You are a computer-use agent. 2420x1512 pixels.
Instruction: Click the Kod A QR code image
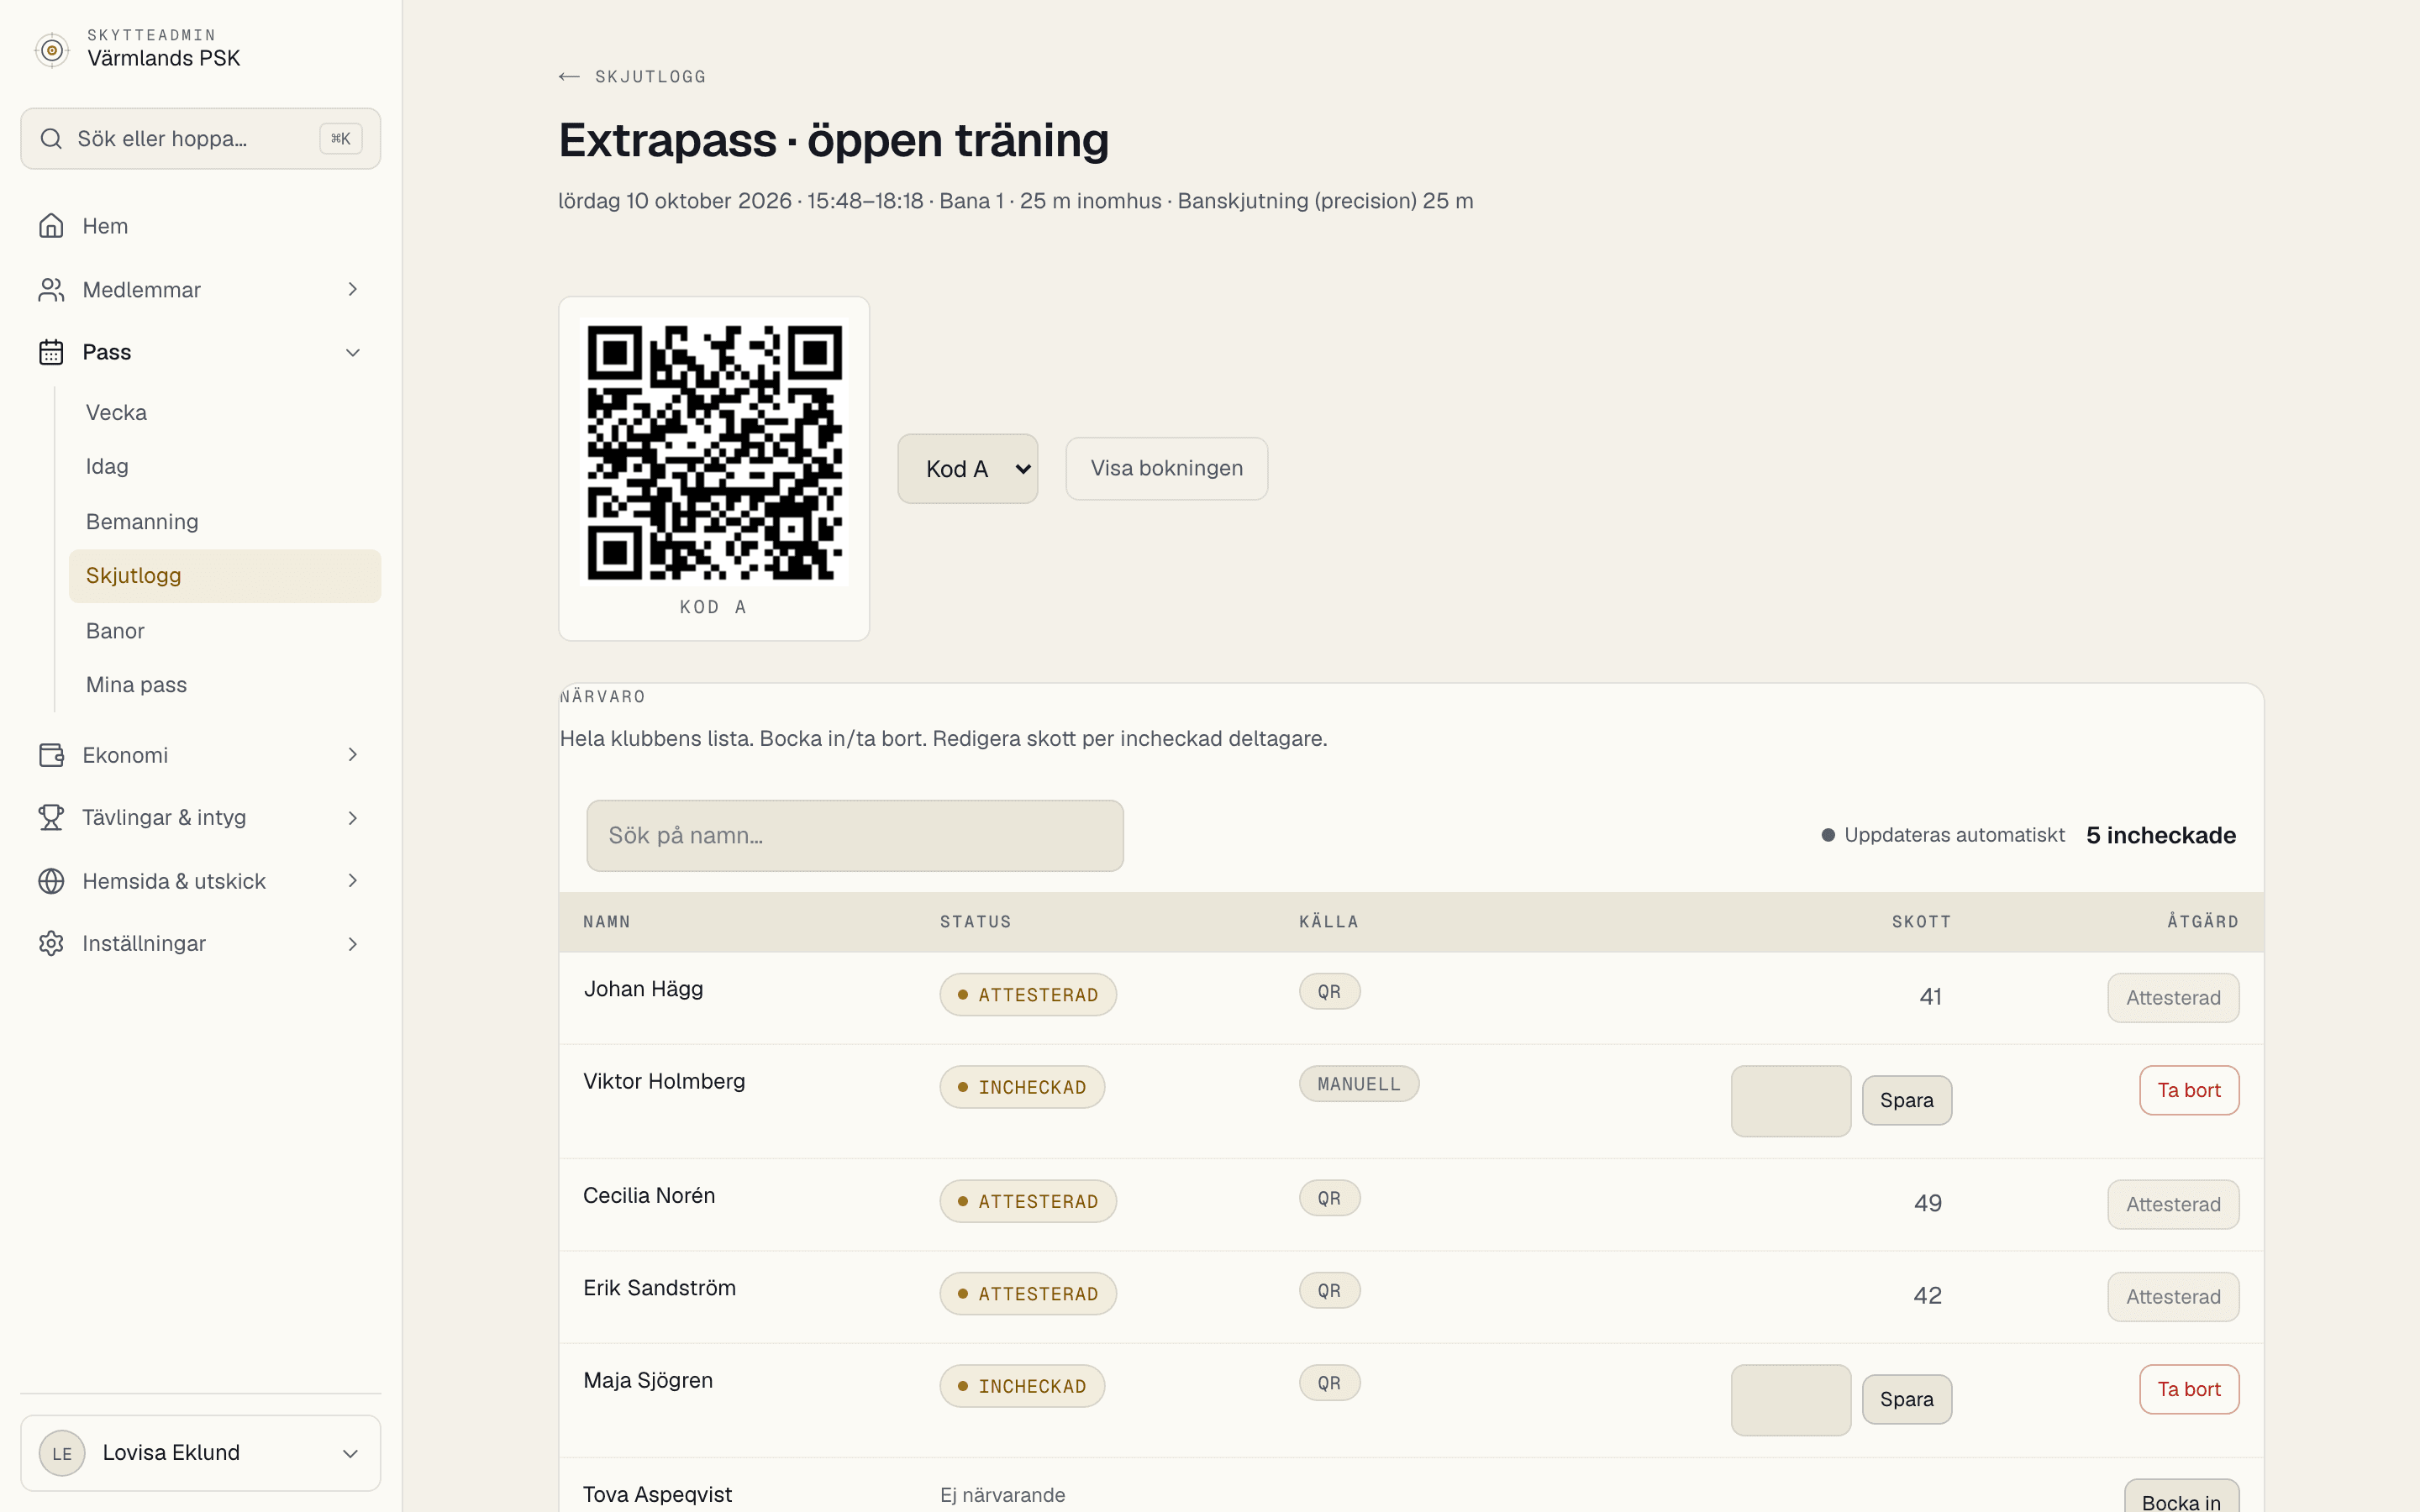click(x=714, y=452)
